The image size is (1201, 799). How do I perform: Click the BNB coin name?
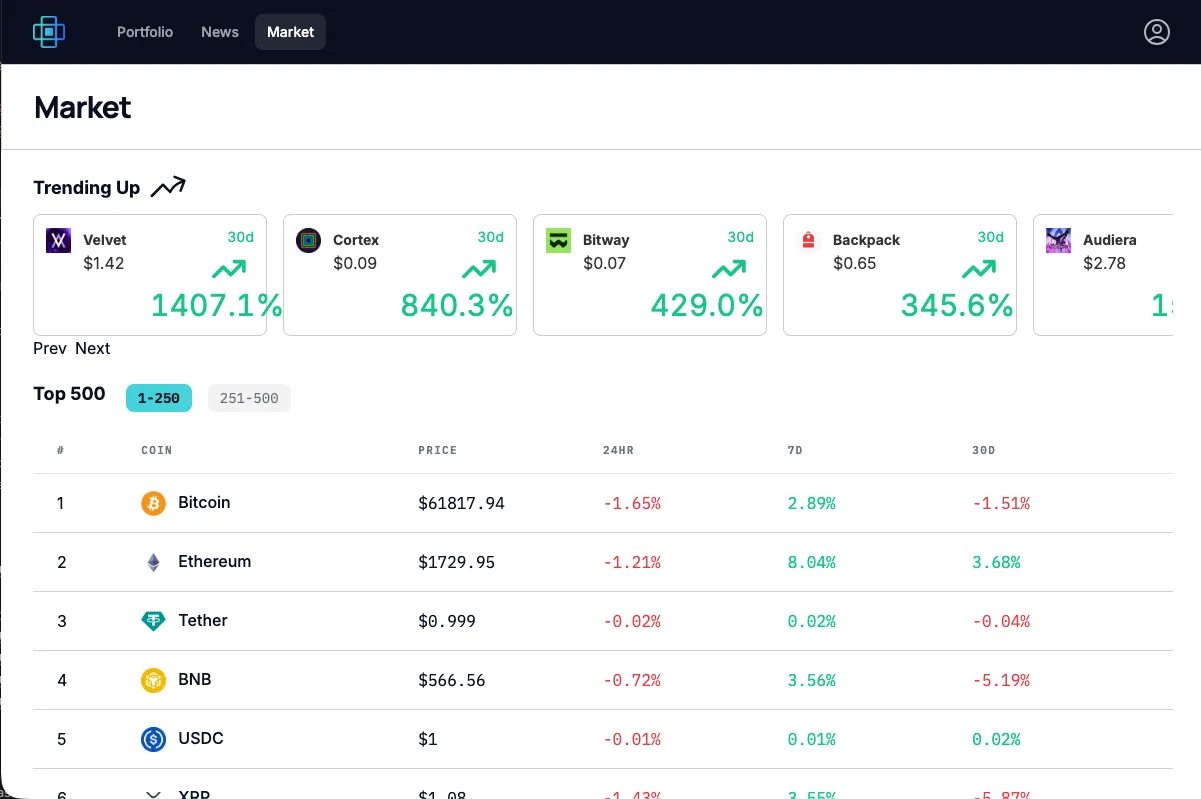click(195, 679)
